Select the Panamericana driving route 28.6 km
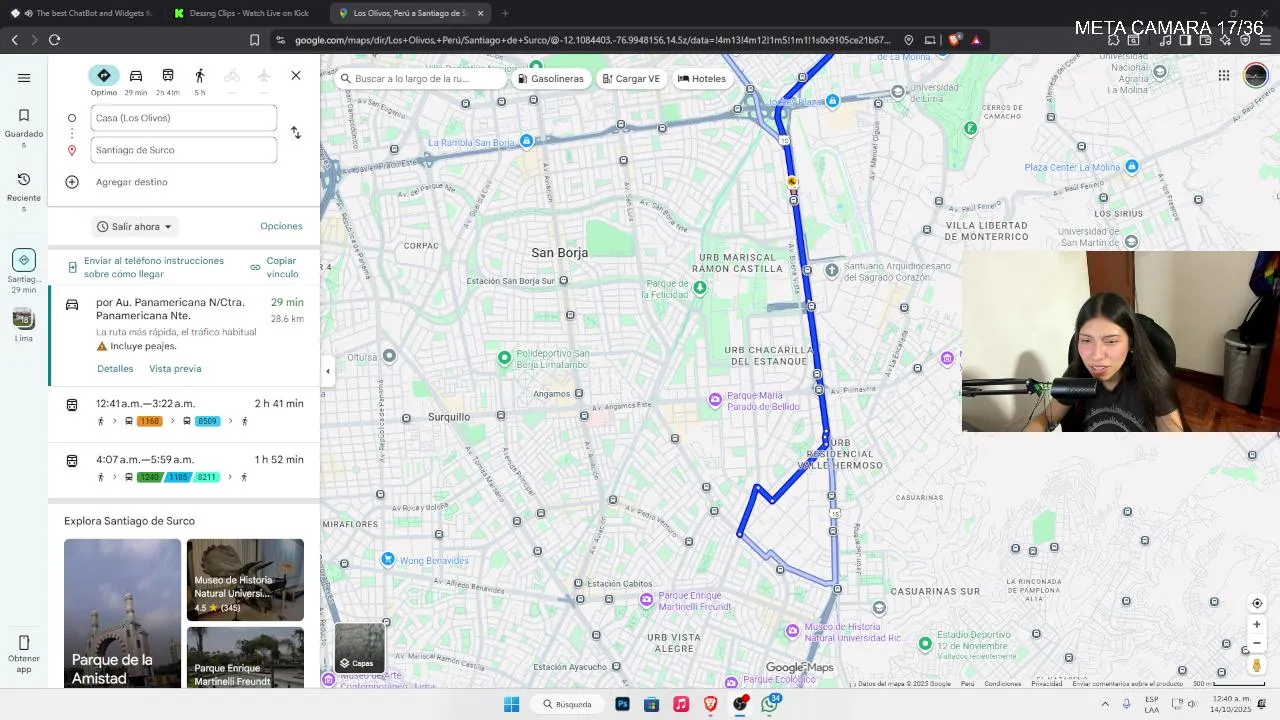 (185, 336)
